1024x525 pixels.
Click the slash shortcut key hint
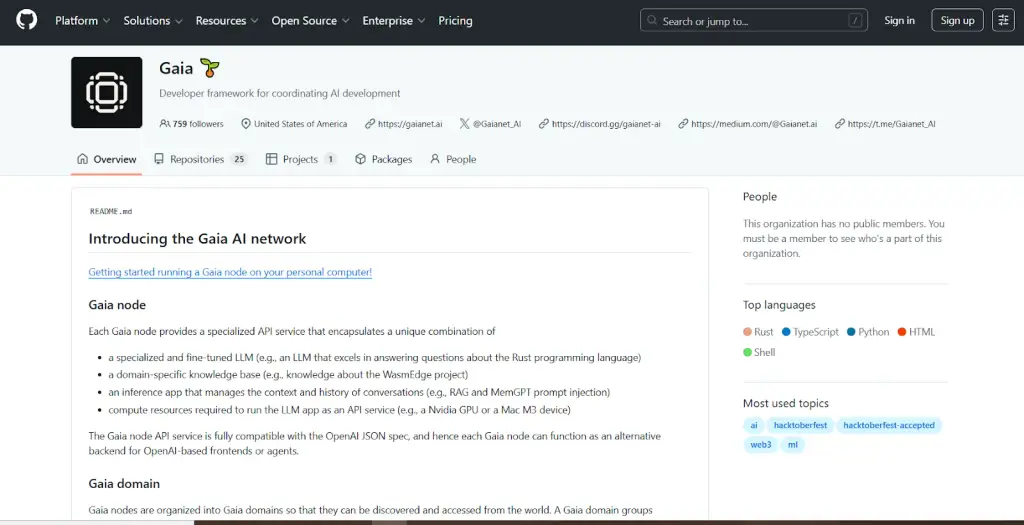point(855,21)
